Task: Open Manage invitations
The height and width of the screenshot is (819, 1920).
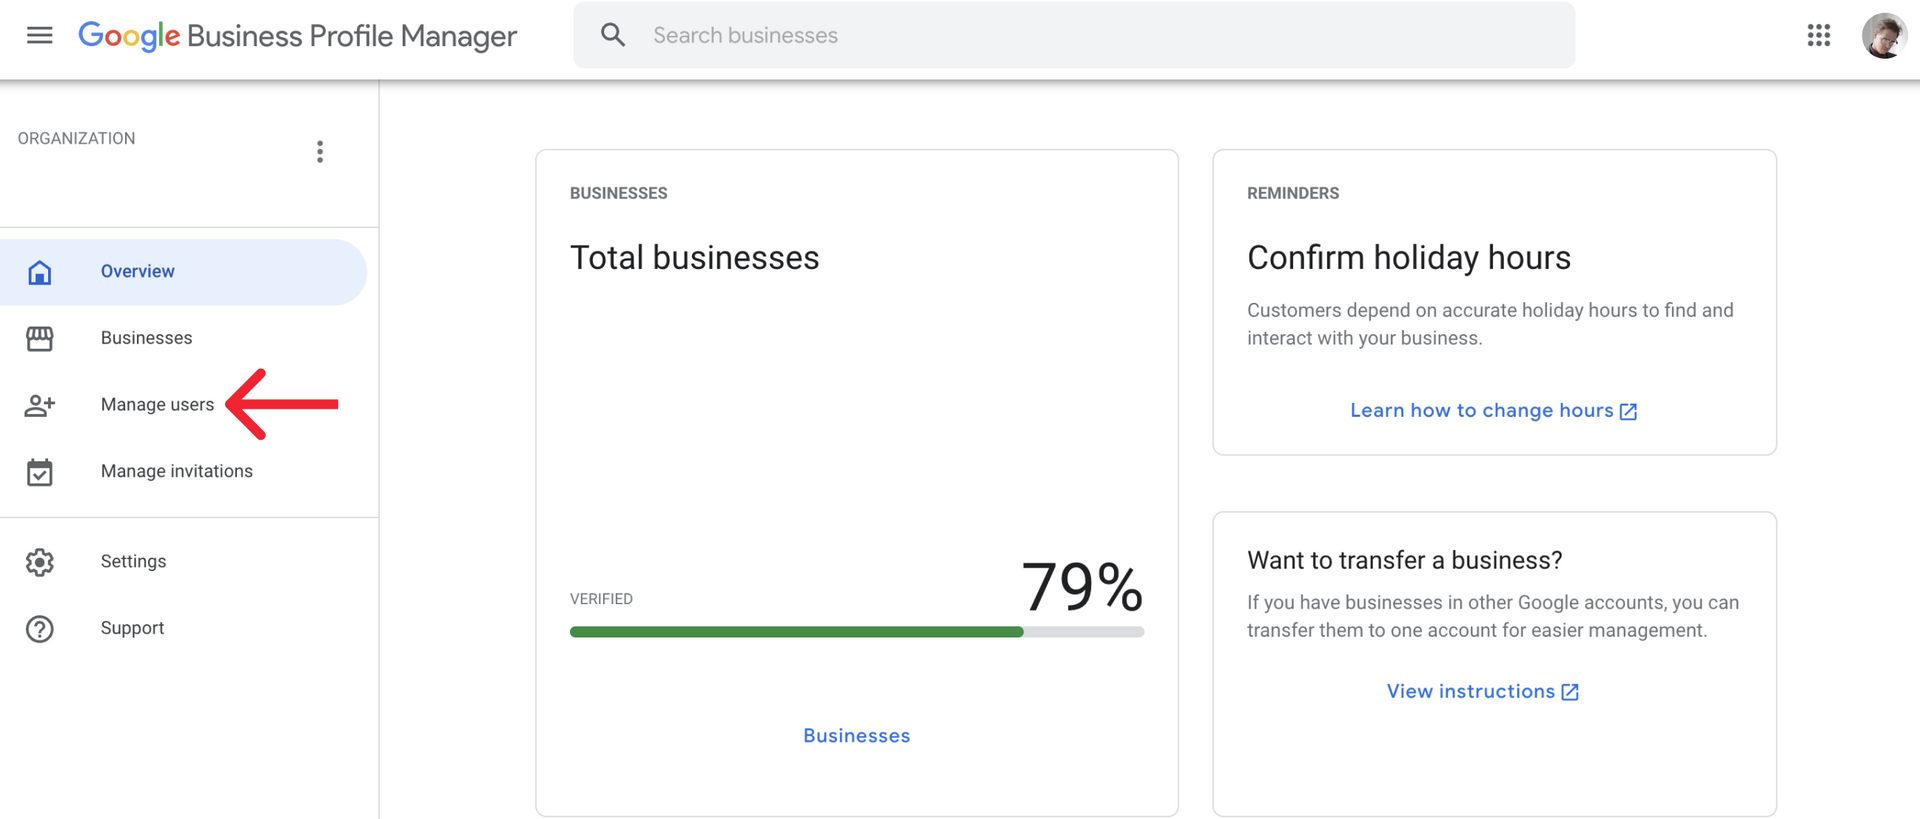Action: pos(177,471)
